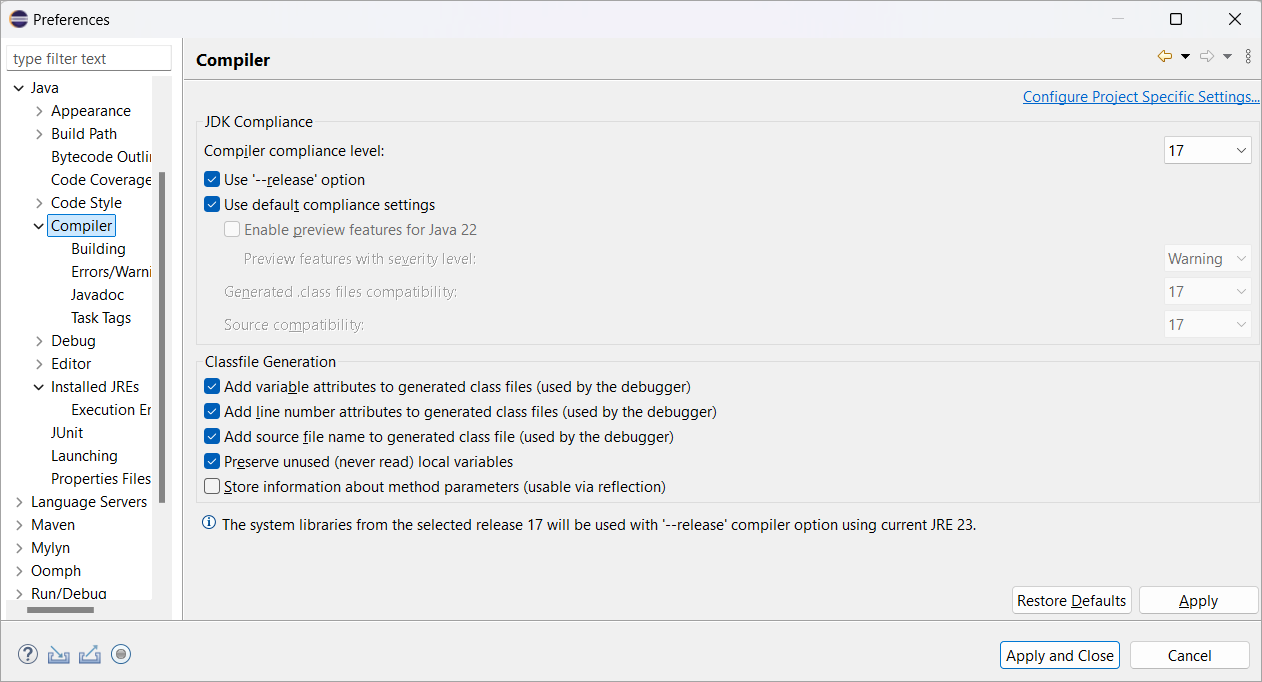Open the three-dot view menu icon

[1248, 57]
